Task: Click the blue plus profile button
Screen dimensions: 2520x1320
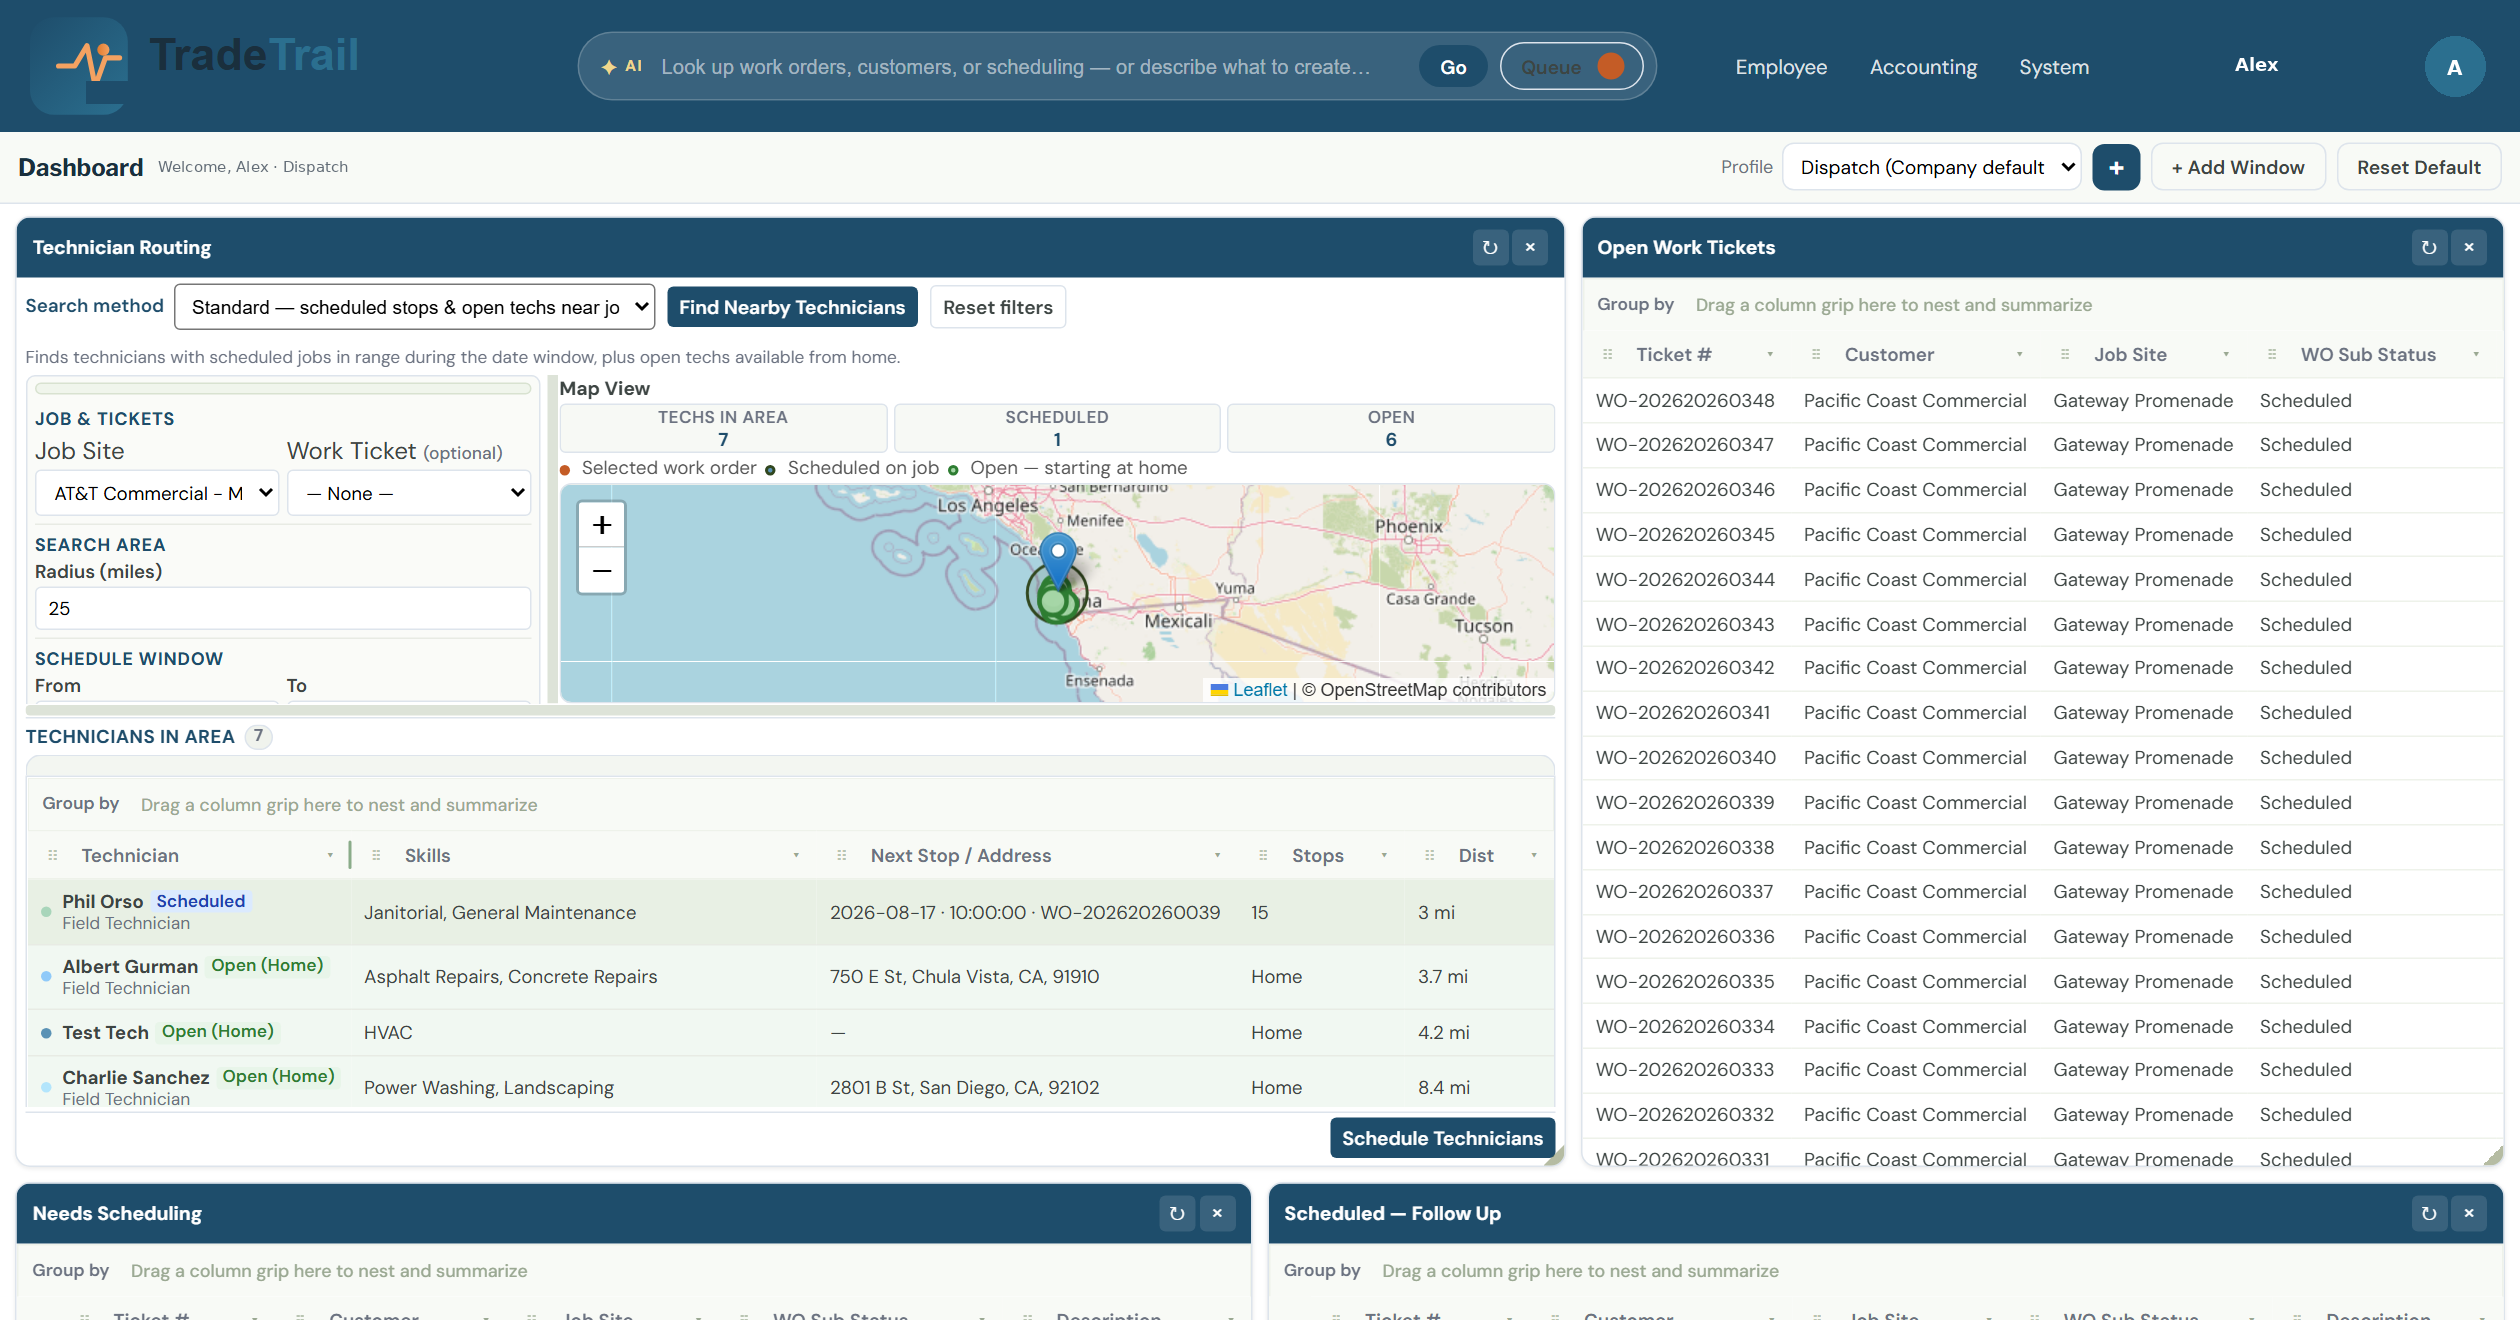Action: point(2116,167)
